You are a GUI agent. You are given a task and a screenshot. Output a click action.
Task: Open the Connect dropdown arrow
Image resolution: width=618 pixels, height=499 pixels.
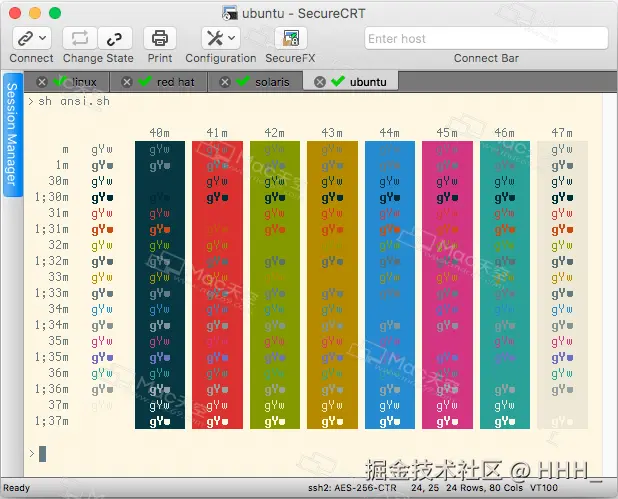[x=43, y=38]
